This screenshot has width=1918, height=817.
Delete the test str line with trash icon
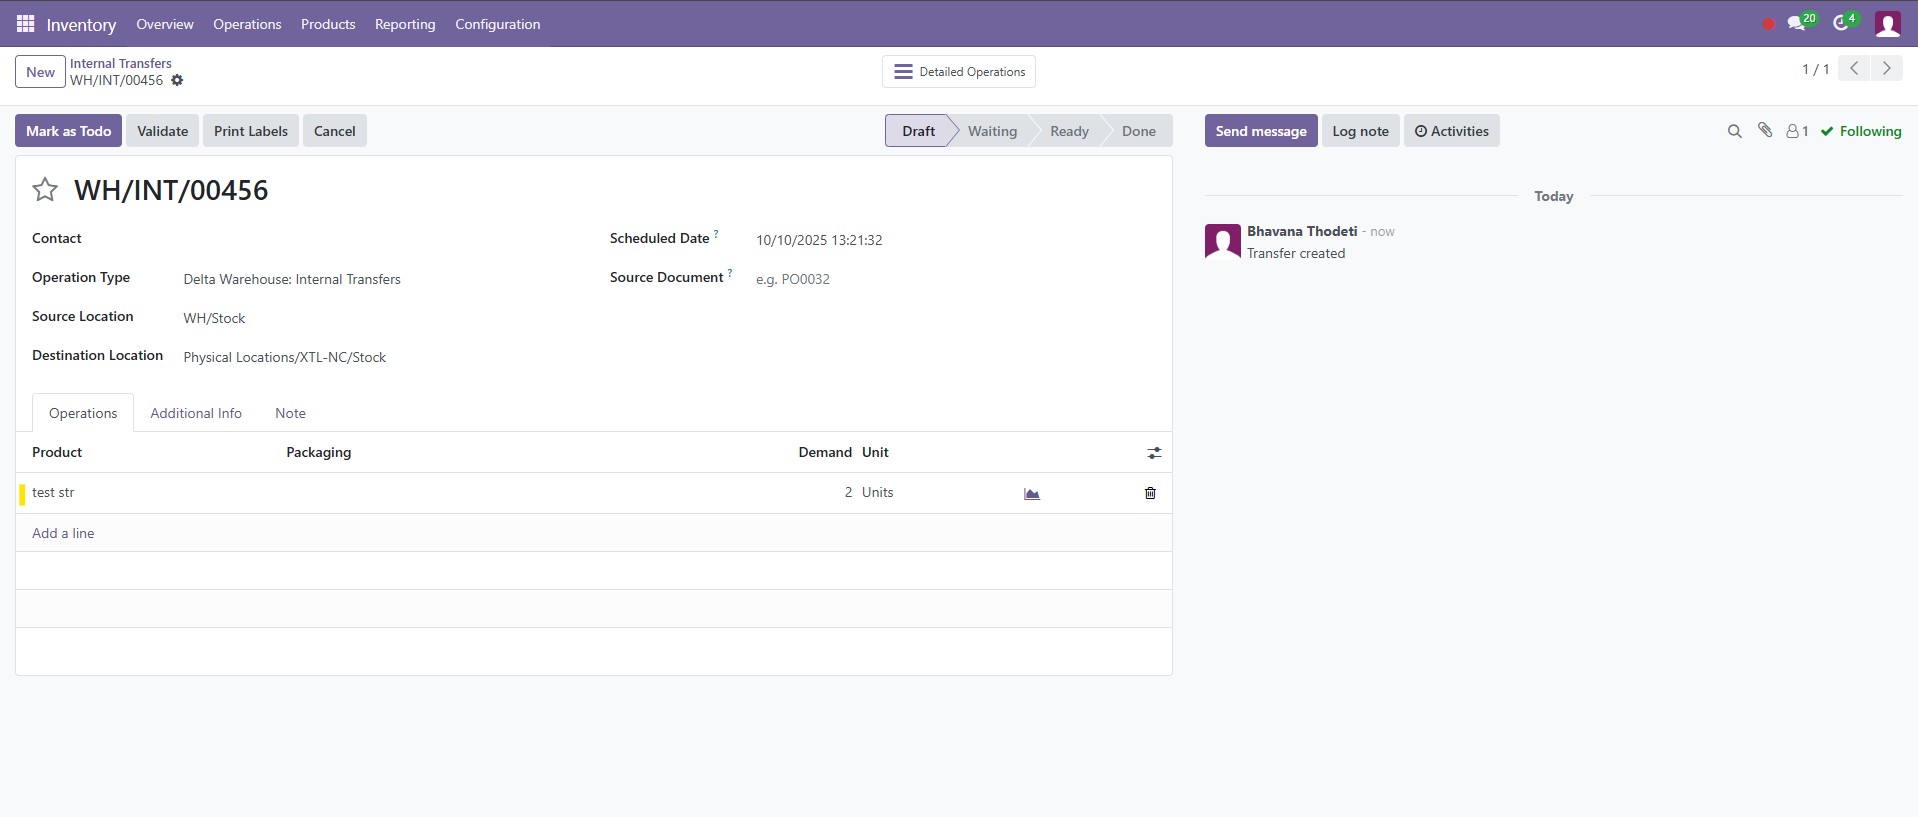[1150, 493]
